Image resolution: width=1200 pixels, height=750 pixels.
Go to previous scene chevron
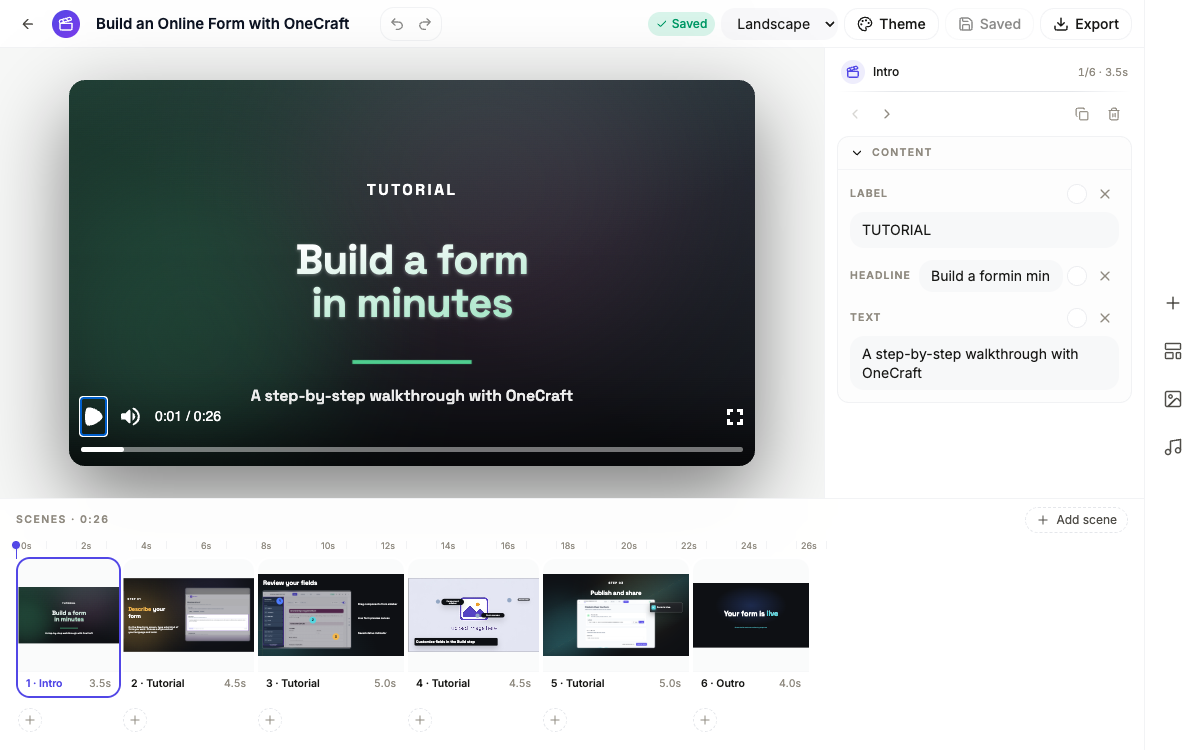(855, 114)
